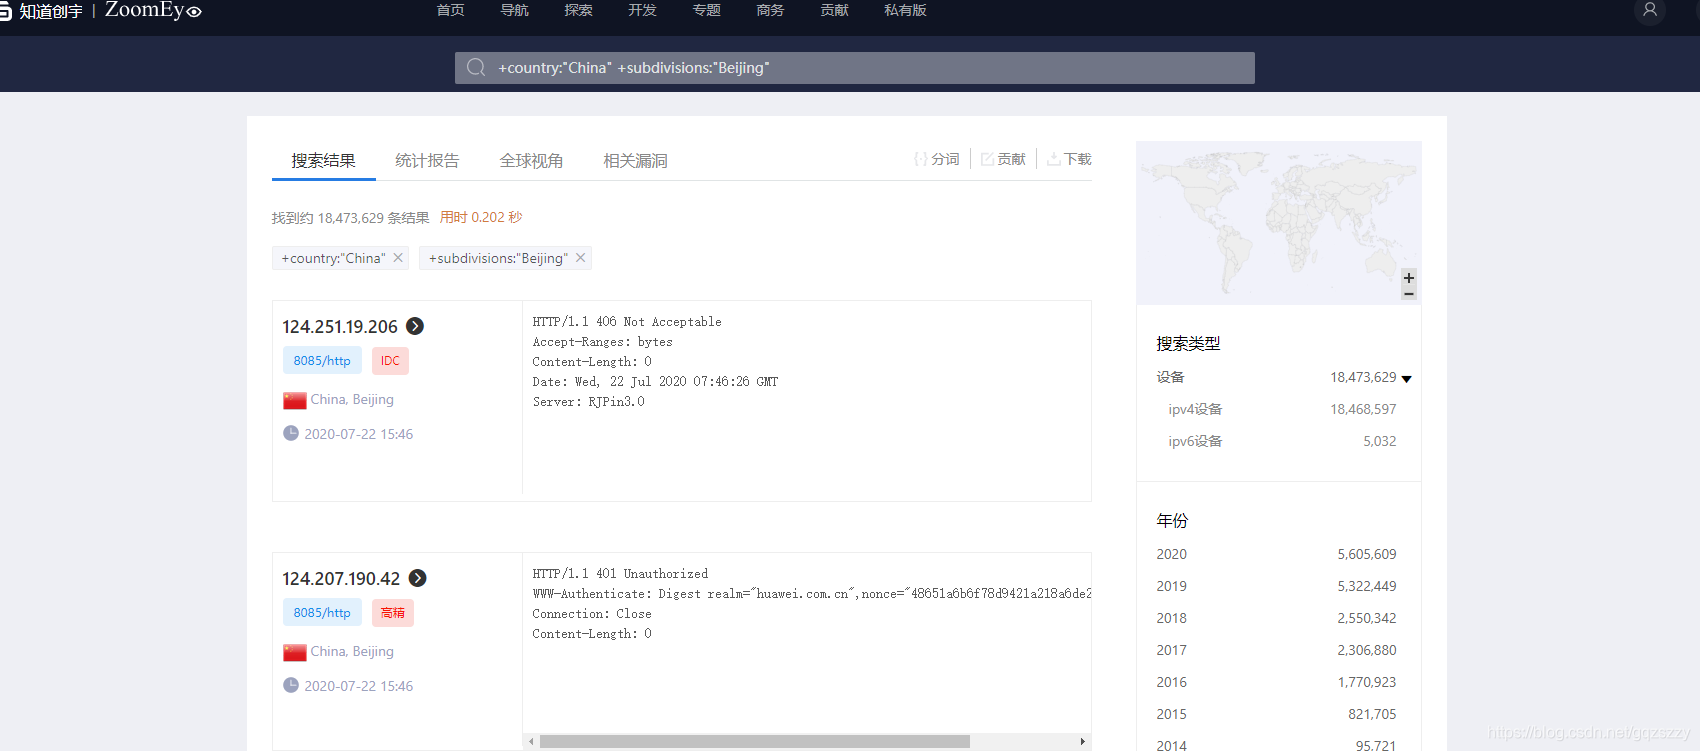Click China flag icon in second result
The image size is (1700, 751).
(x=294, y=652)
